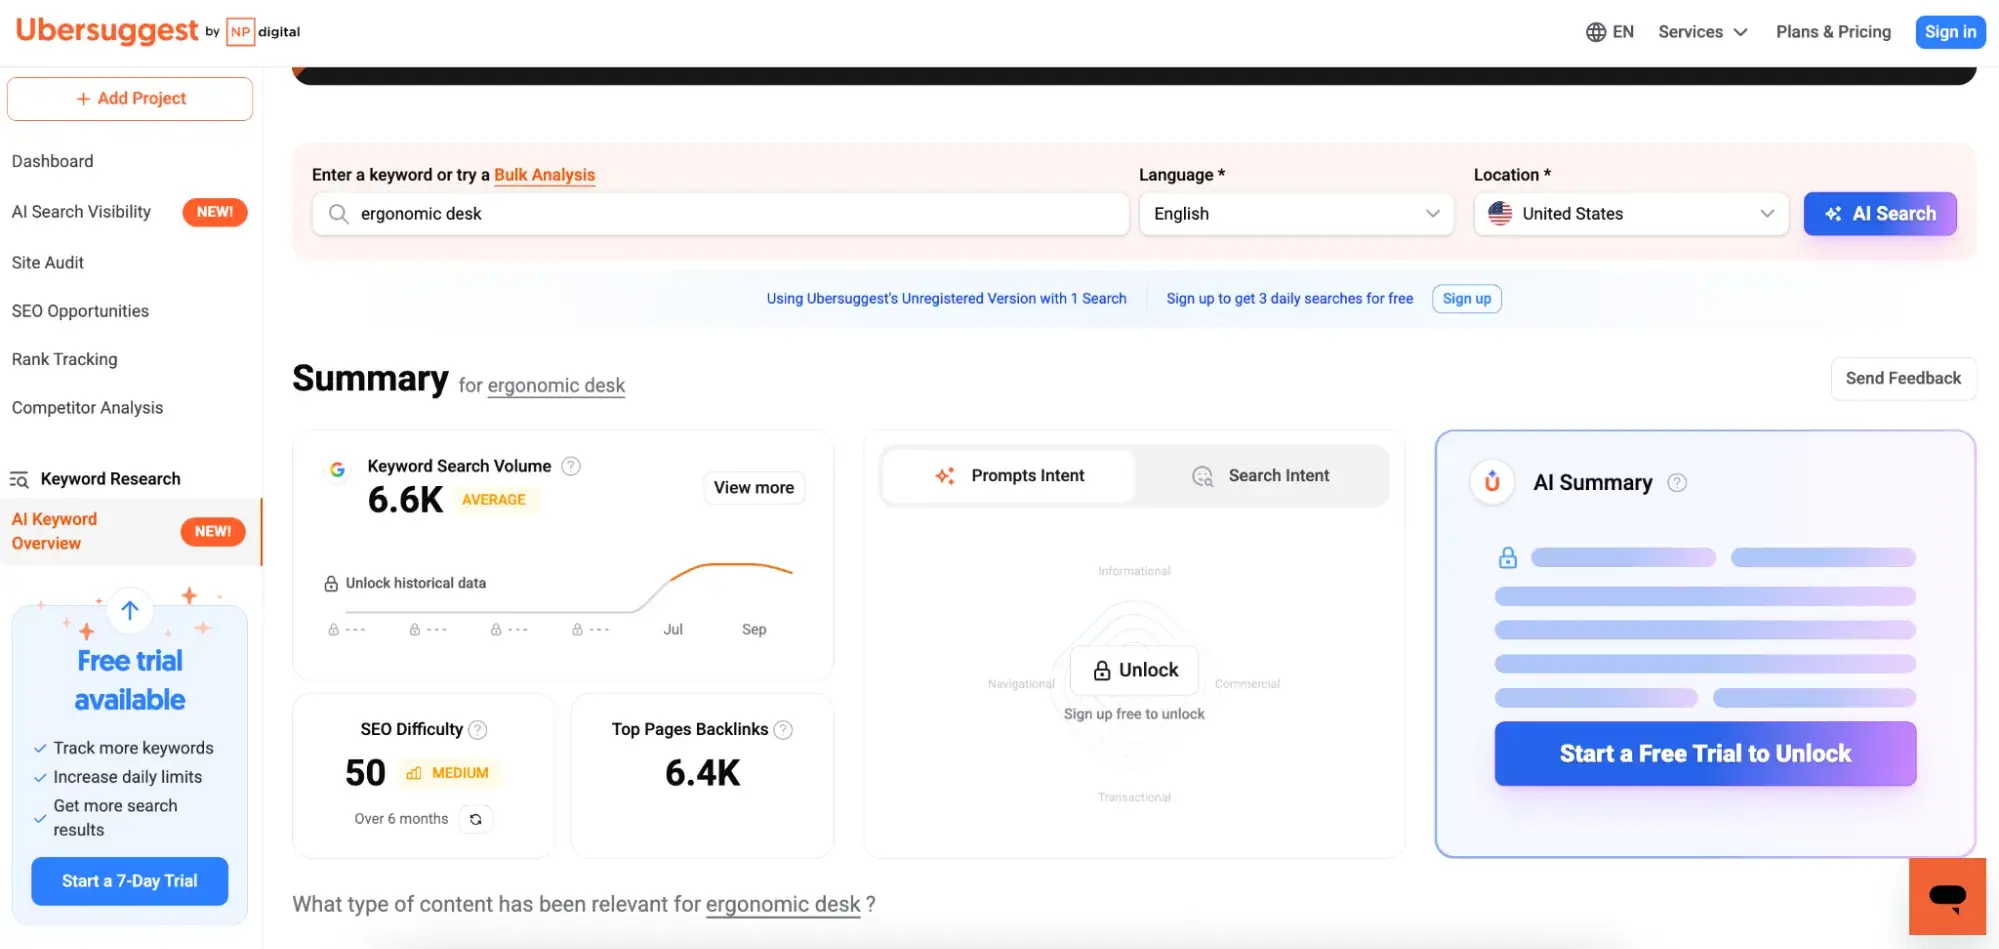Open the Keyword Search Volume help tooltip
1999x949 pixels.
(570, 465)
